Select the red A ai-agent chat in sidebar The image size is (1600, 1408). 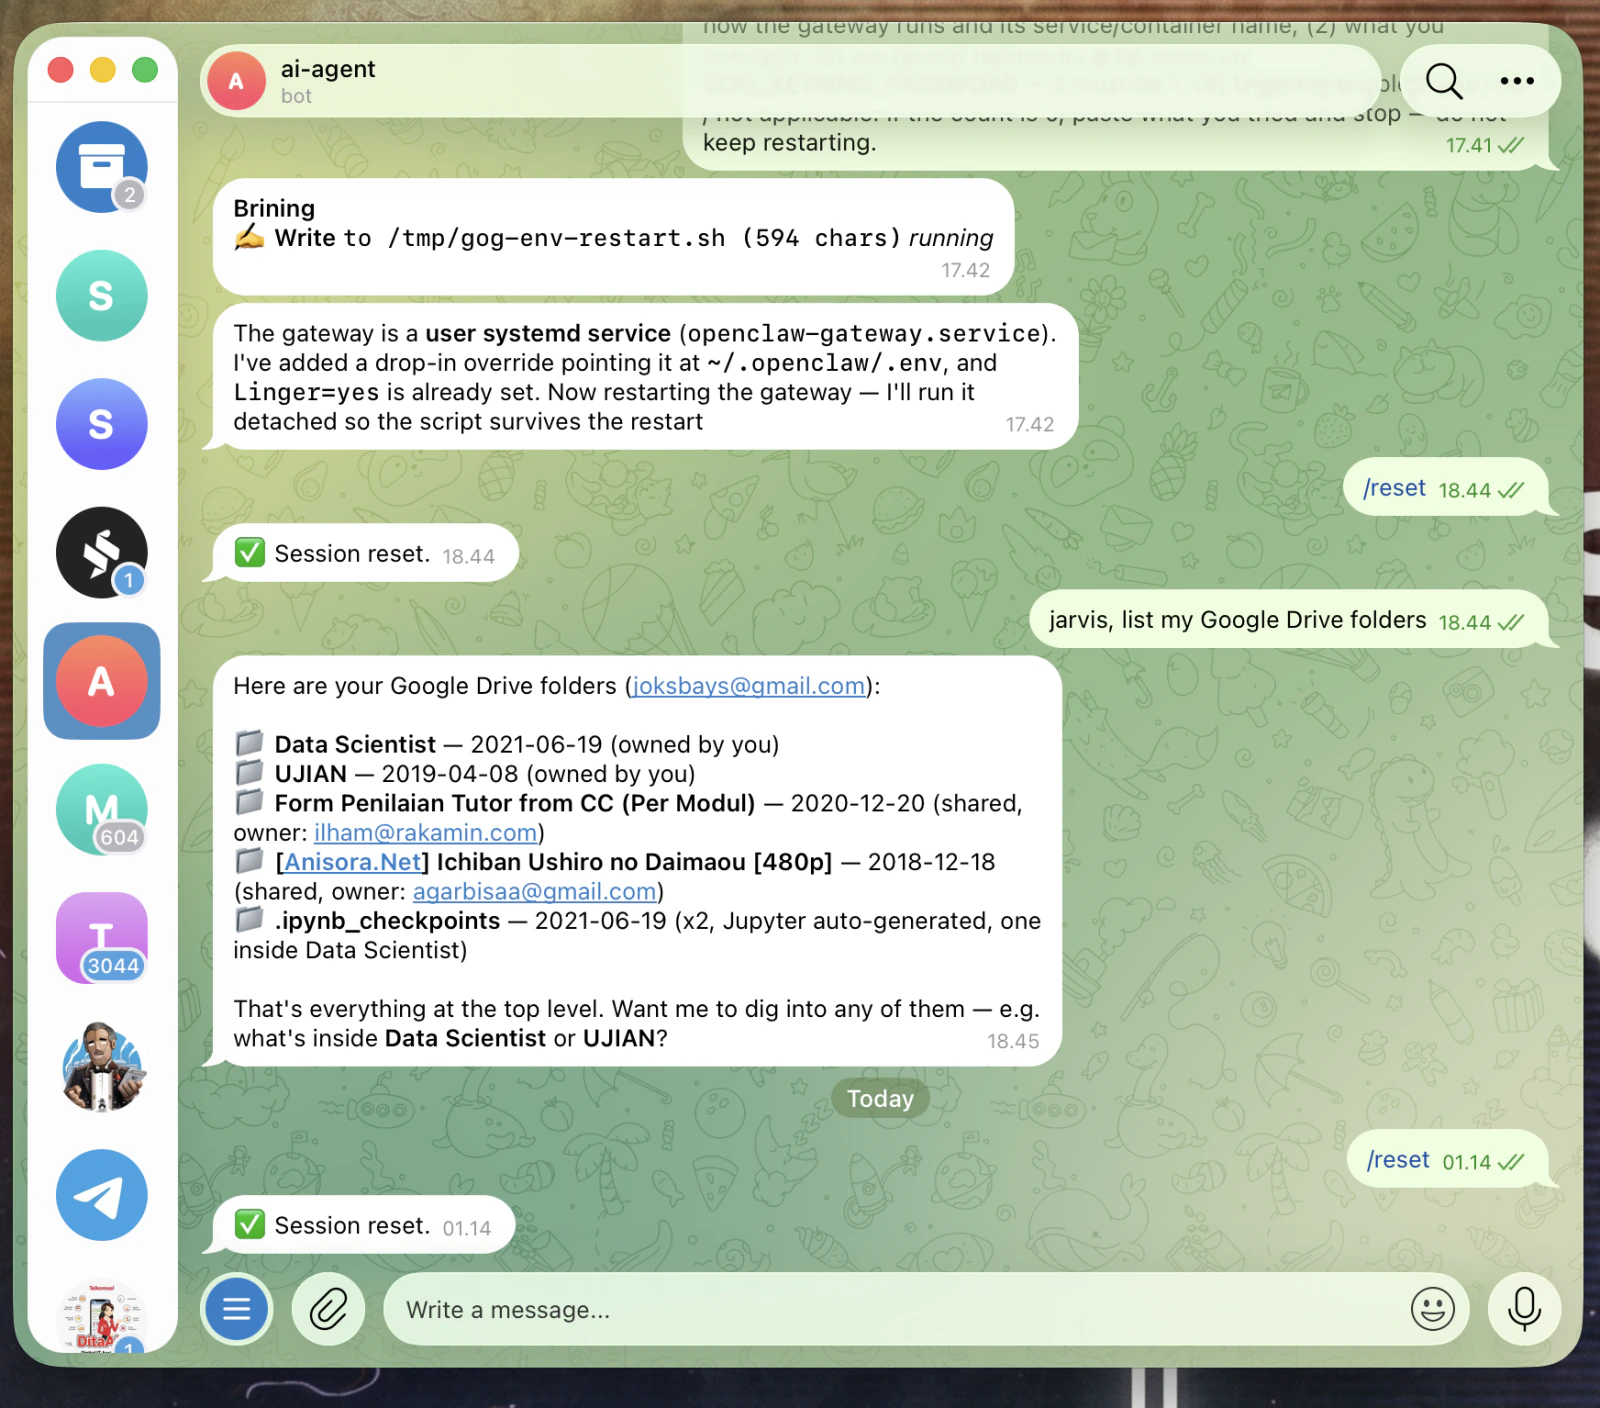101,681
